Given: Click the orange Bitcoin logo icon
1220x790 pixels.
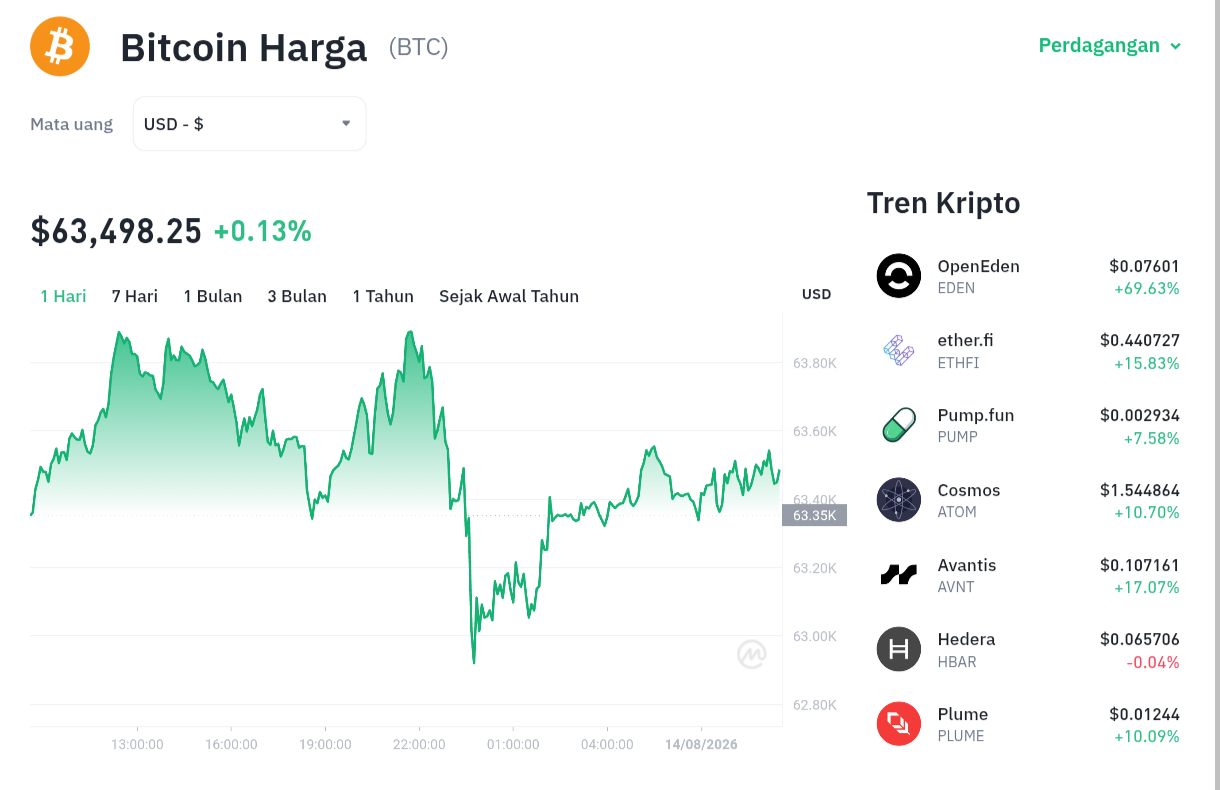Looking at the screenshot, I should 60,46.
